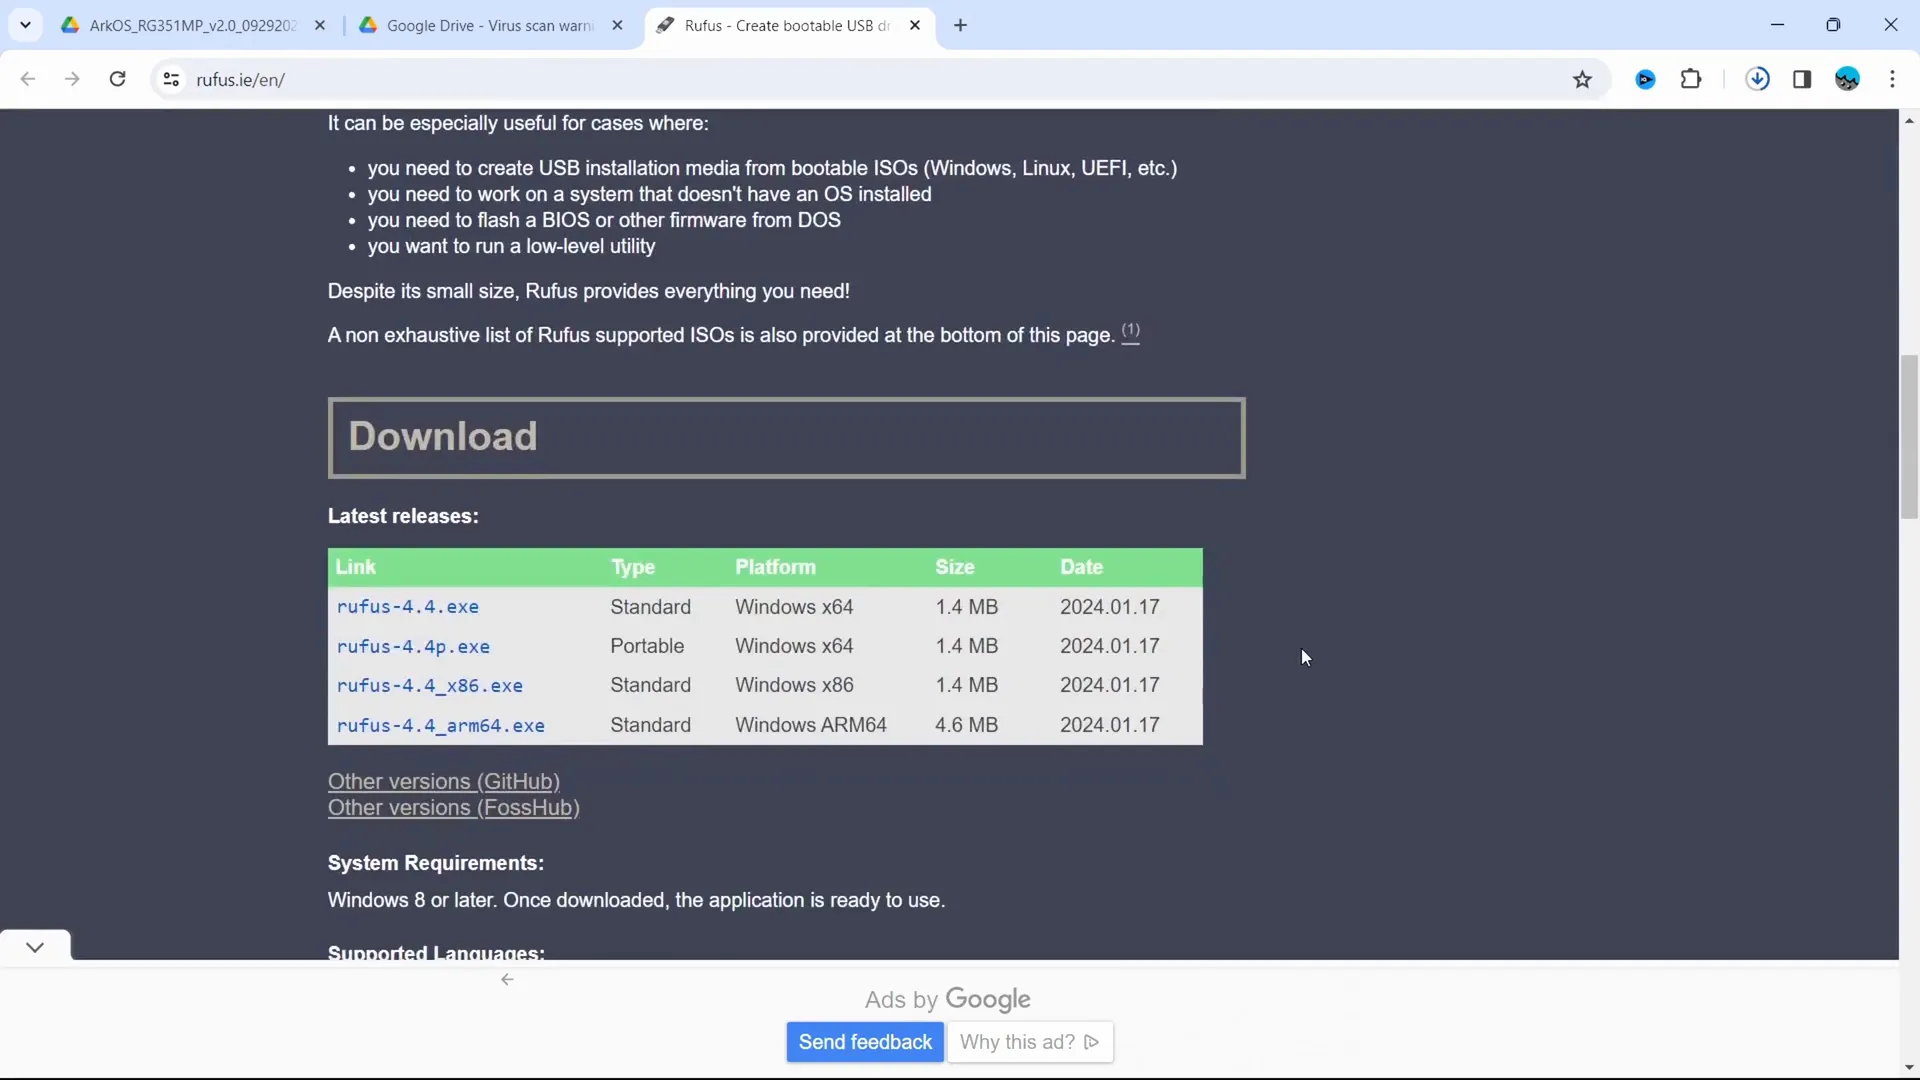Click Why this ad? button
The height and width of the screenshot is (1080, 1920).
click(x=1030, y=1042)
